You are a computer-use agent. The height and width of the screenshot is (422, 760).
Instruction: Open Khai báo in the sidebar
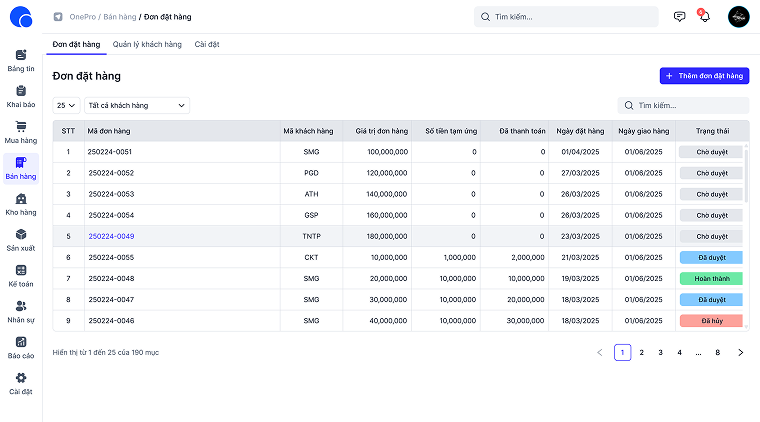point(21,91)
